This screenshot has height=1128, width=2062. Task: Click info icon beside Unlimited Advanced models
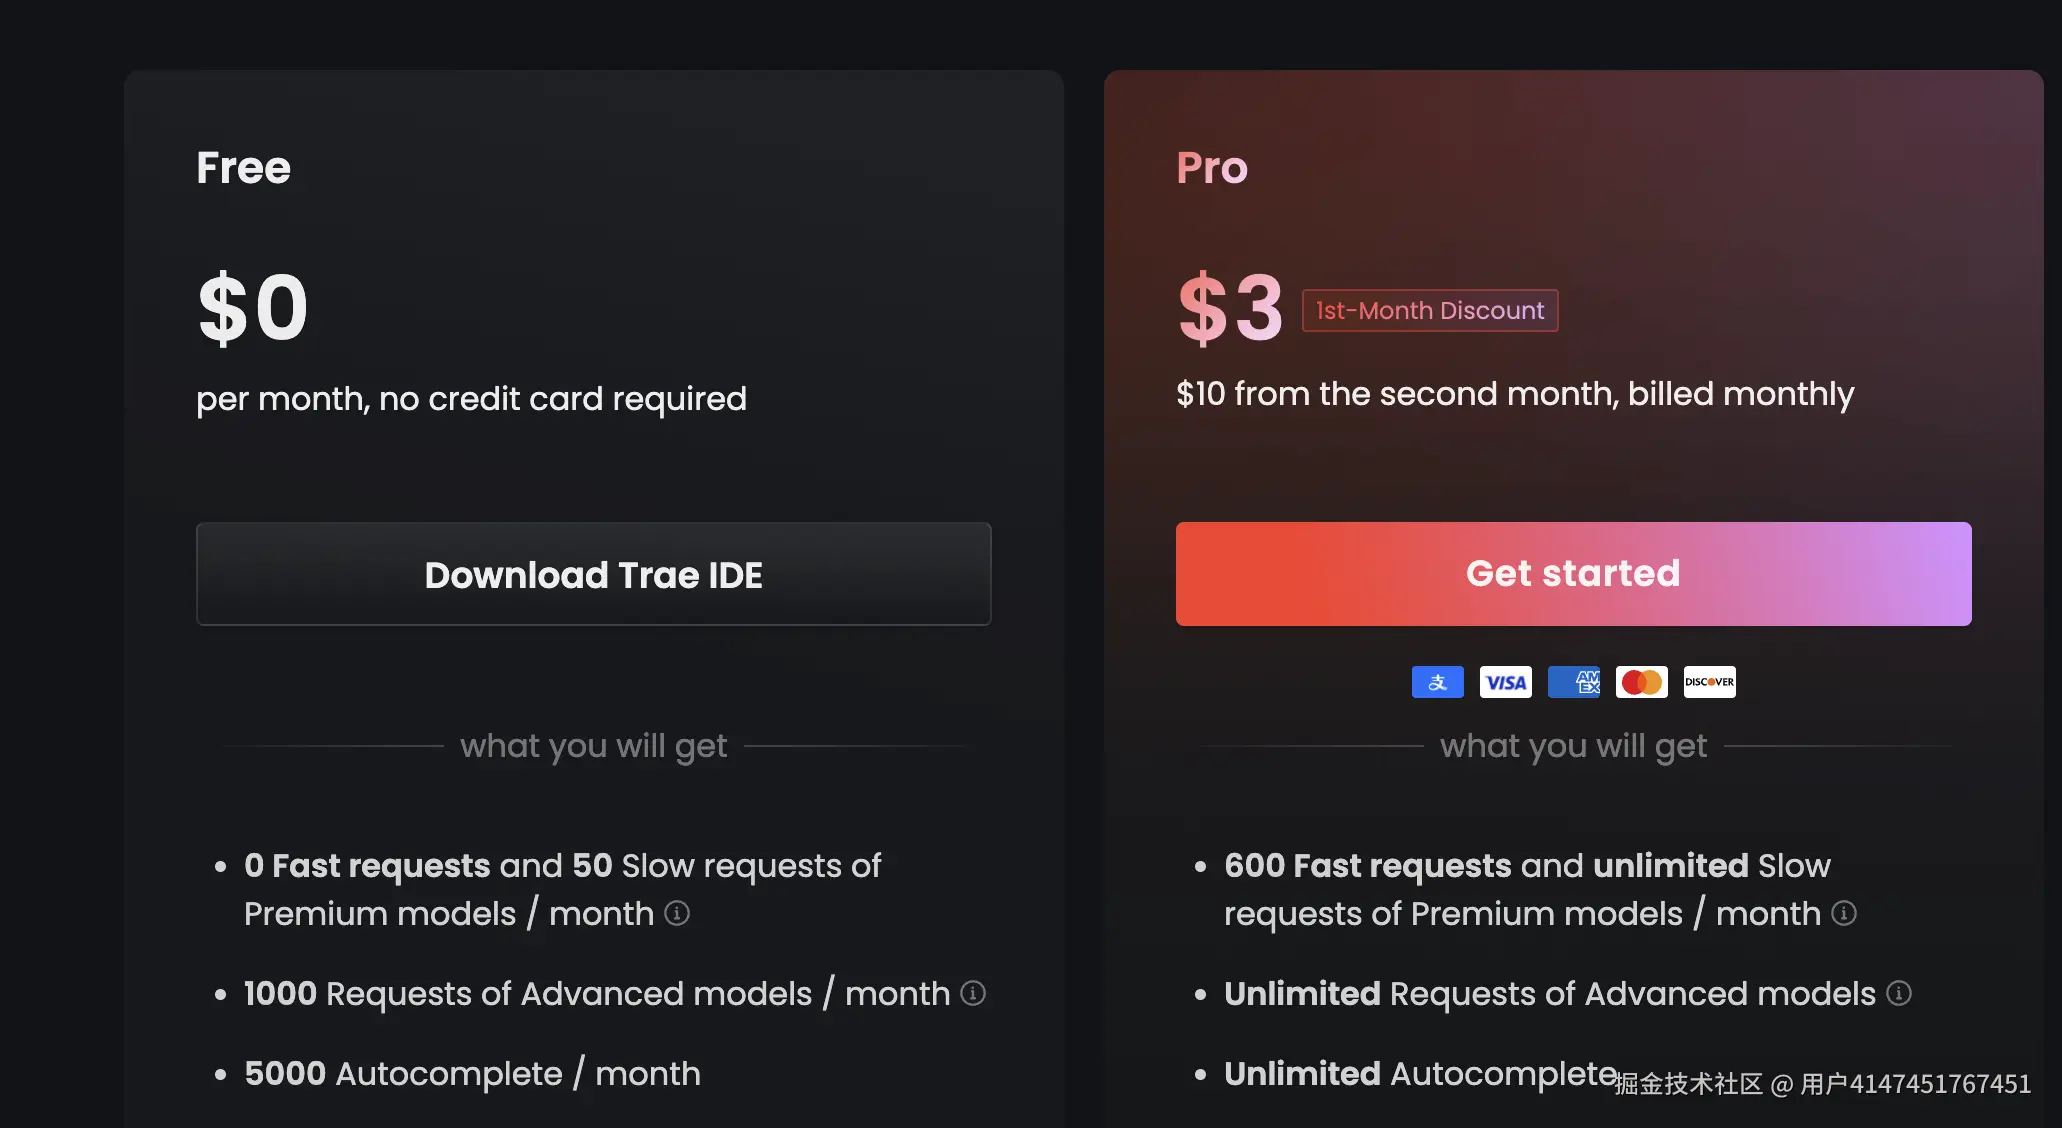[x=1899, y=993]
